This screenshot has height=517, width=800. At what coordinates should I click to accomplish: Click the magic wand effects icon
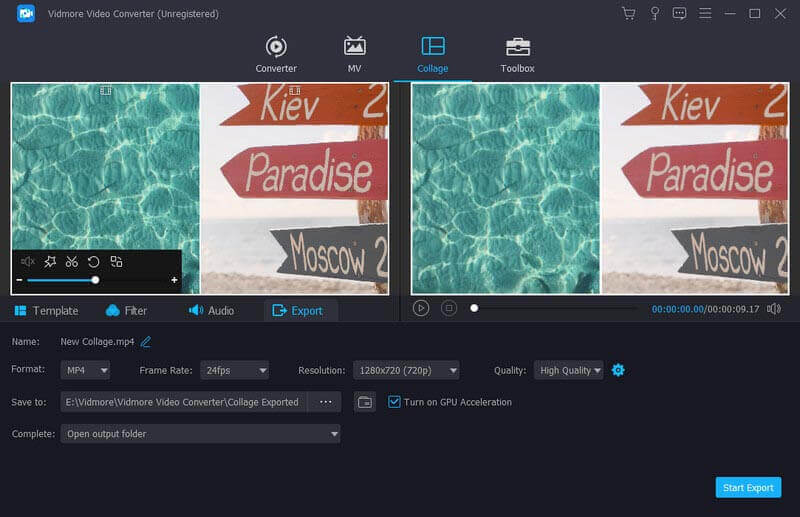click(50, 262)
